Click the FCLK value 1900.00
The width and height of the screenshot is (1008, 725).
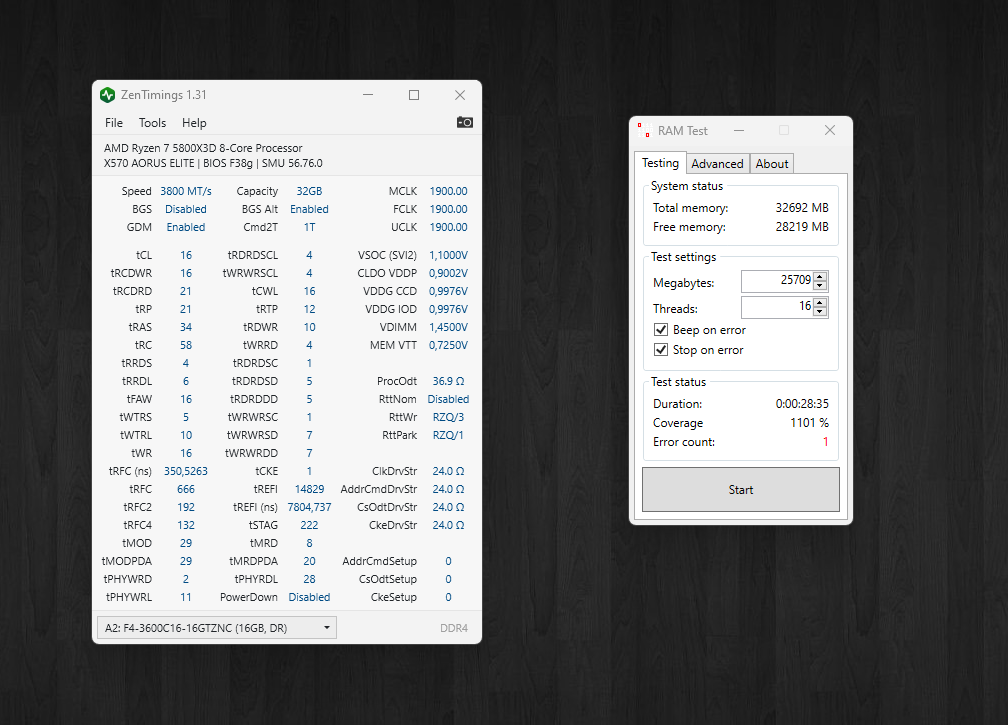(448, 209)
